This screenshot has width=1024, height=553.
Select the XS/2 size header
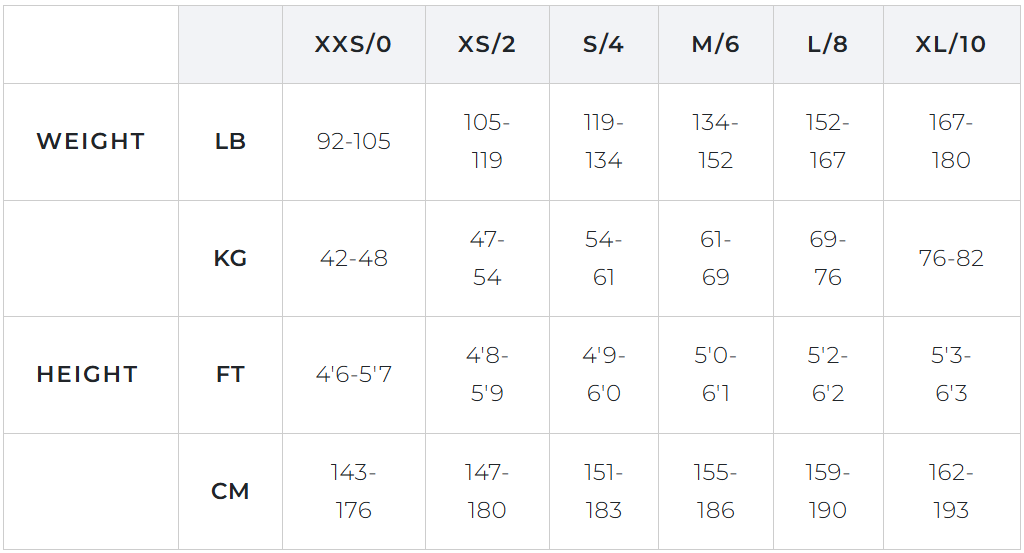point(487,44)
